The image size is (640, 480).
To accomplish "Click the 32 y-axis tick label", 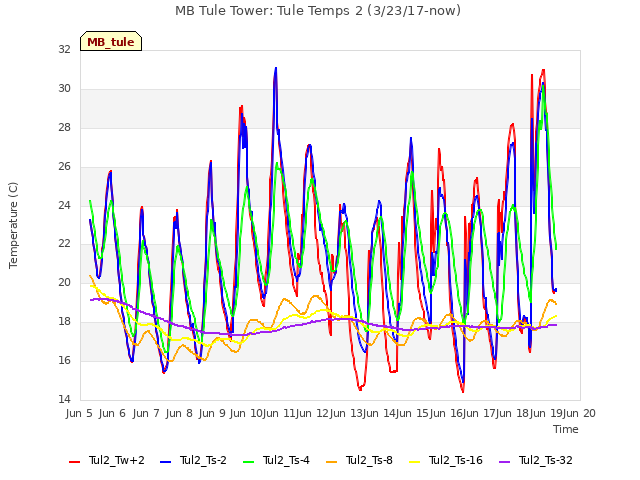I will [x=64, y=50].
